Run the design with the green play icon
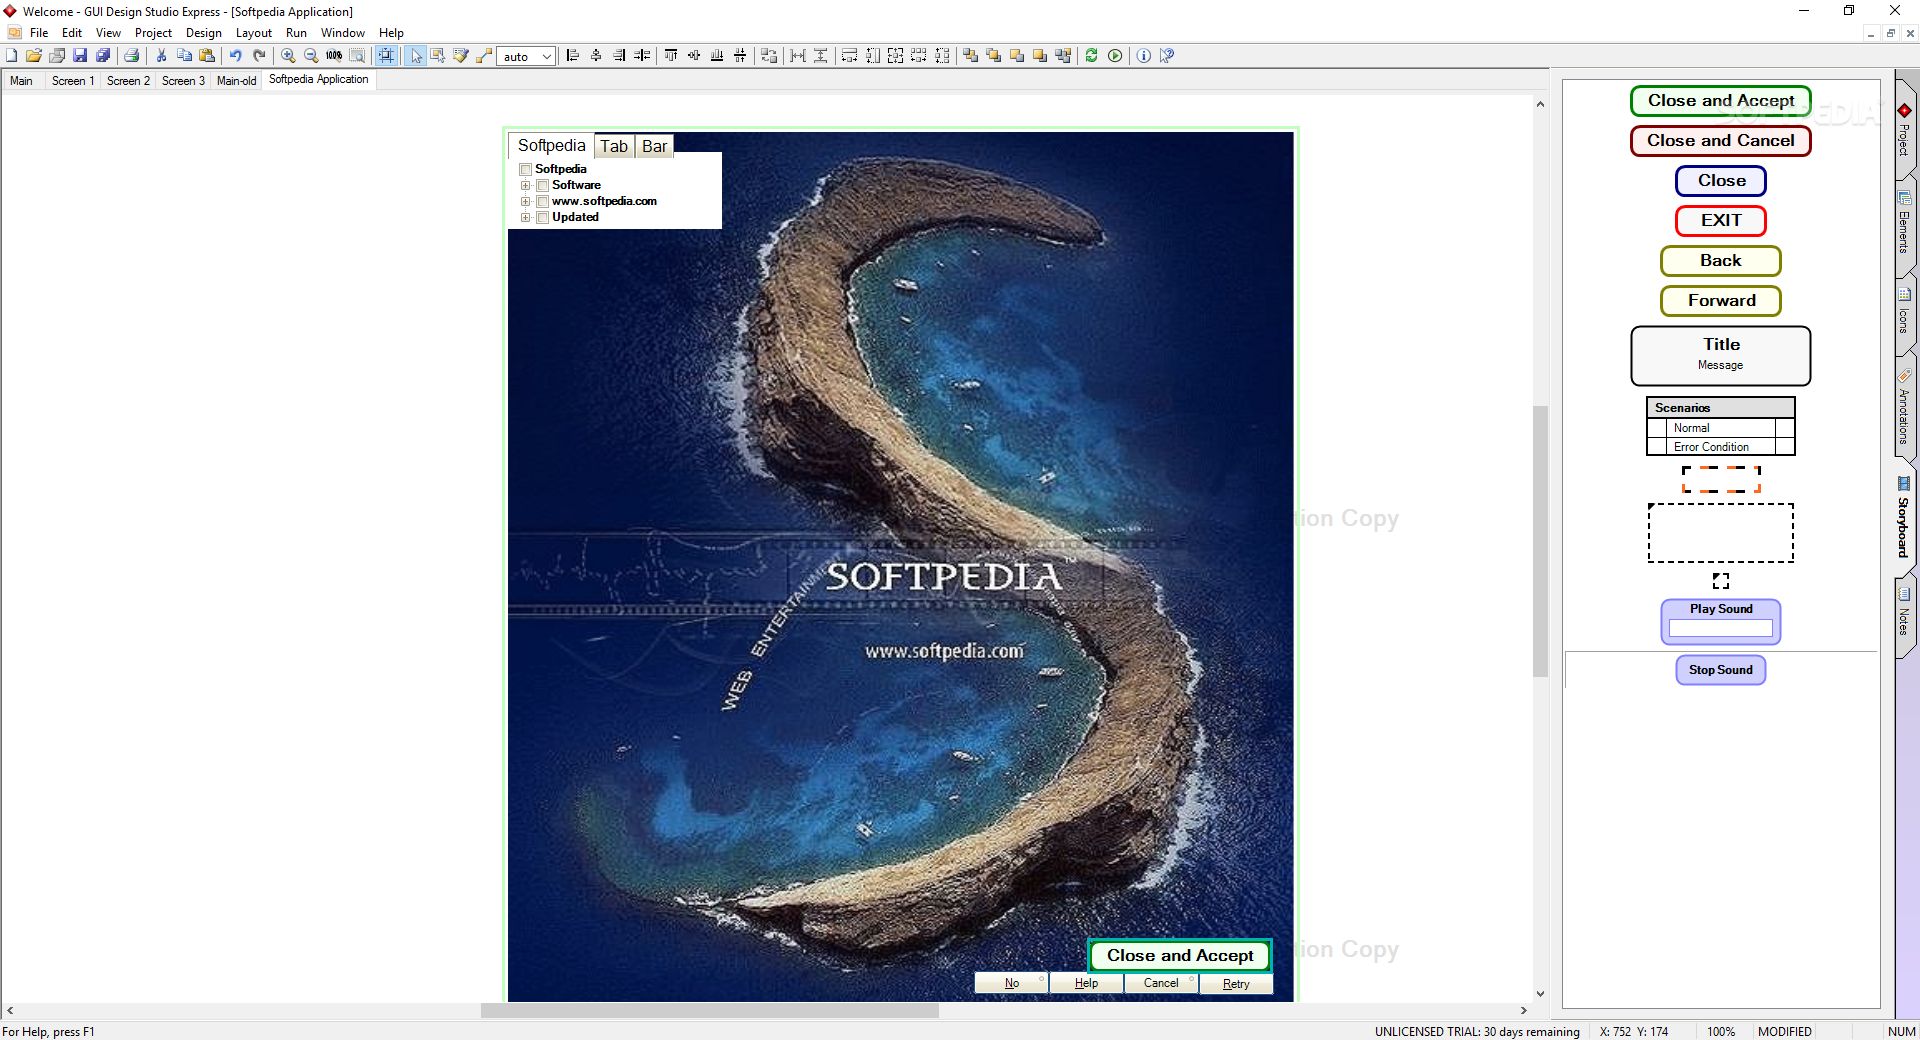The width and height of the screenshot is (1920, 1040). [1115, 56]
